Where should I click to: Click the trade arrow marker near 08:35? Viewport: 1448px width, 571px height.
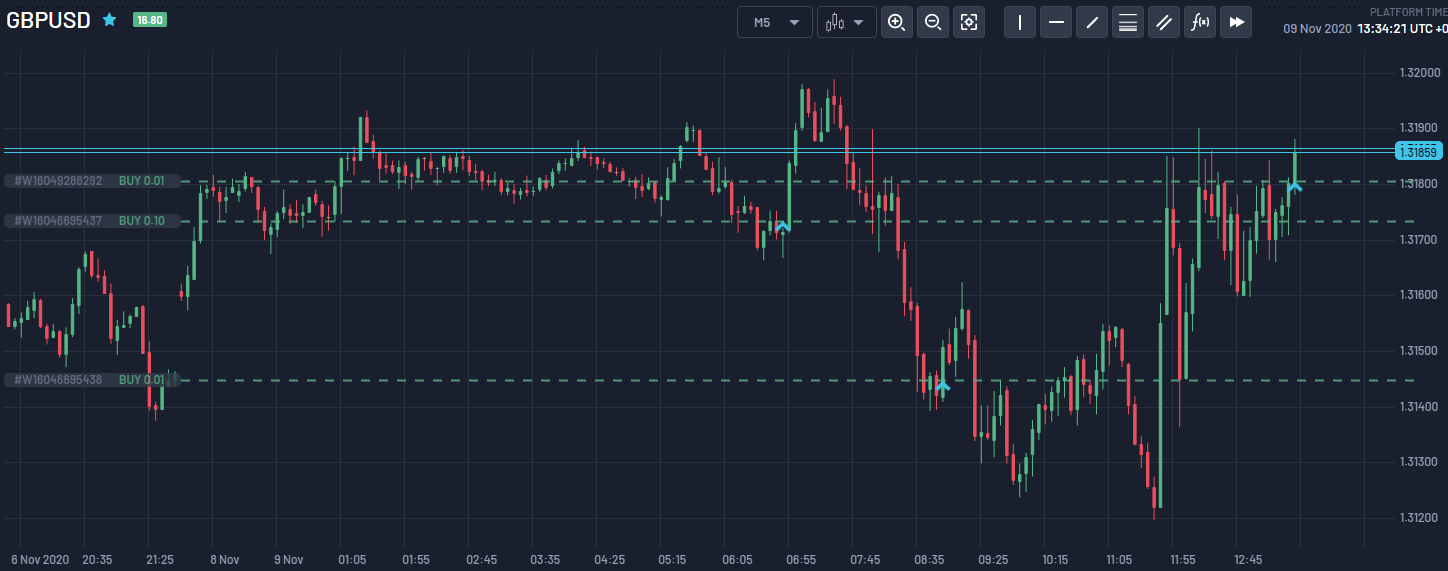[x=942, y=386]
